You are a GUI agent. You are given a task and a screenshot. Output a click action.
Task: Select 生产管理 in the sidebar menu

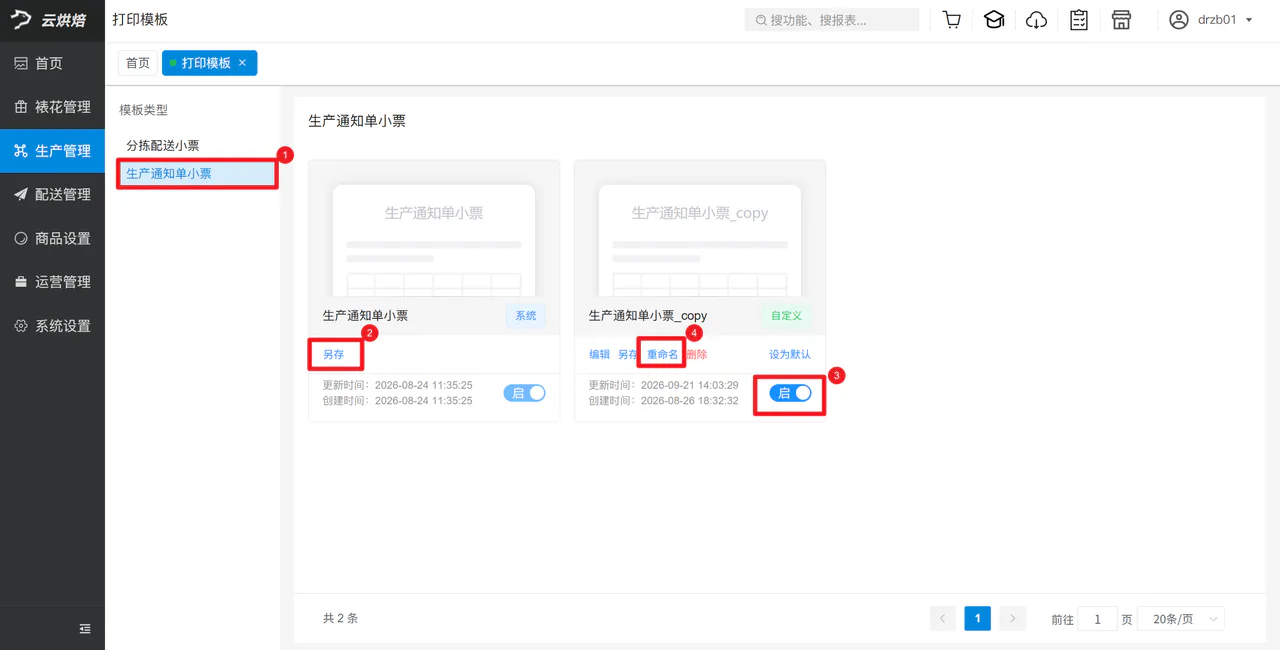52,151
